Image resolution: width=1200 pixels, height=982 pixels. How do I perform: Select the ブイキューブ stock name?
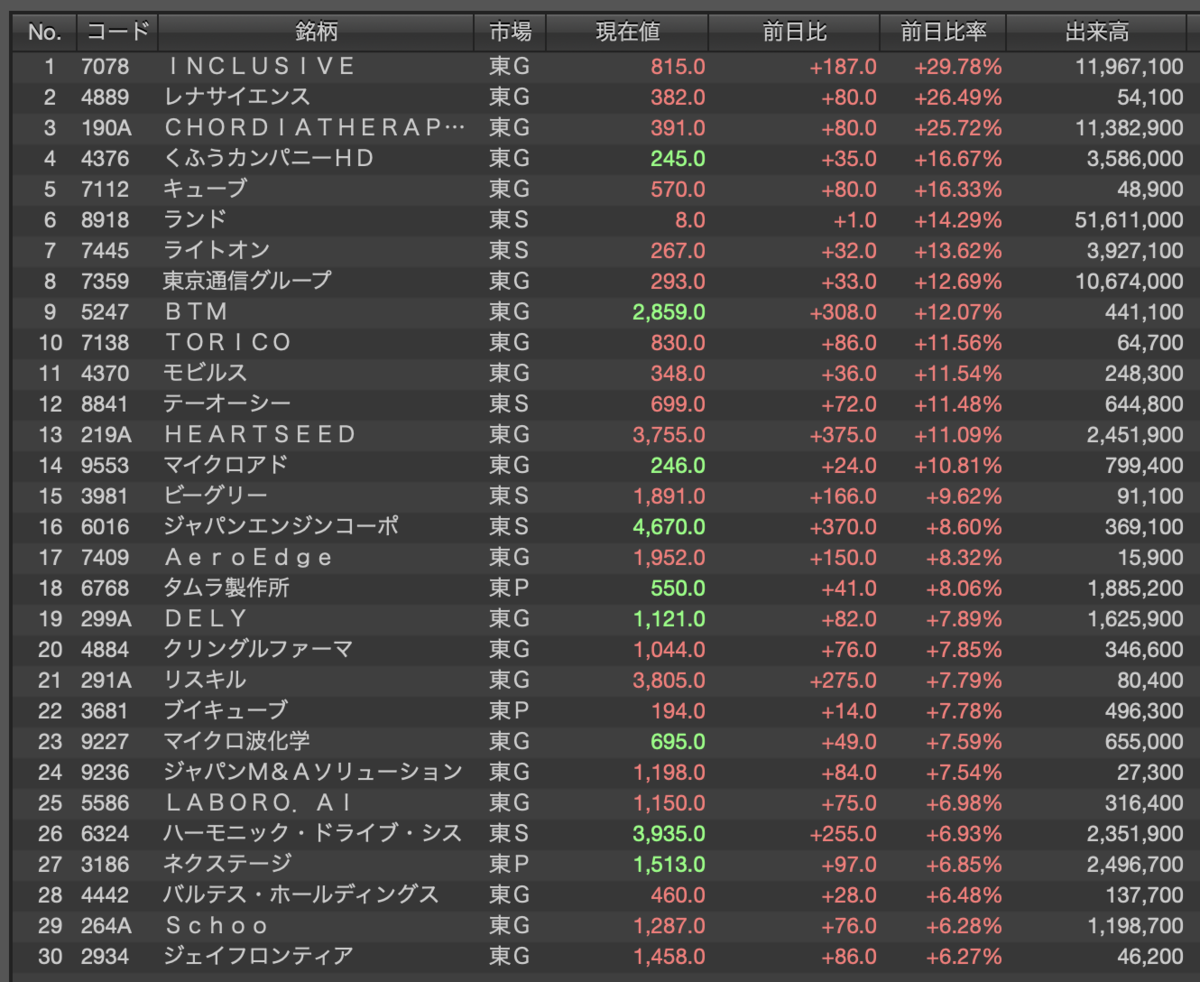(x=226, y=711)
